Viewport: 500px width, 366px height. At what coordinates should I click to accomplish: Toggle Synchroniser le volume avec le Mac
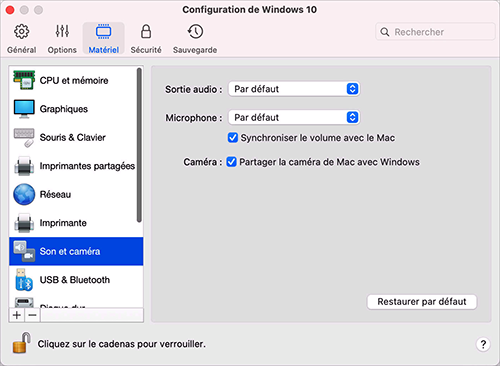(x=233, y=138)
